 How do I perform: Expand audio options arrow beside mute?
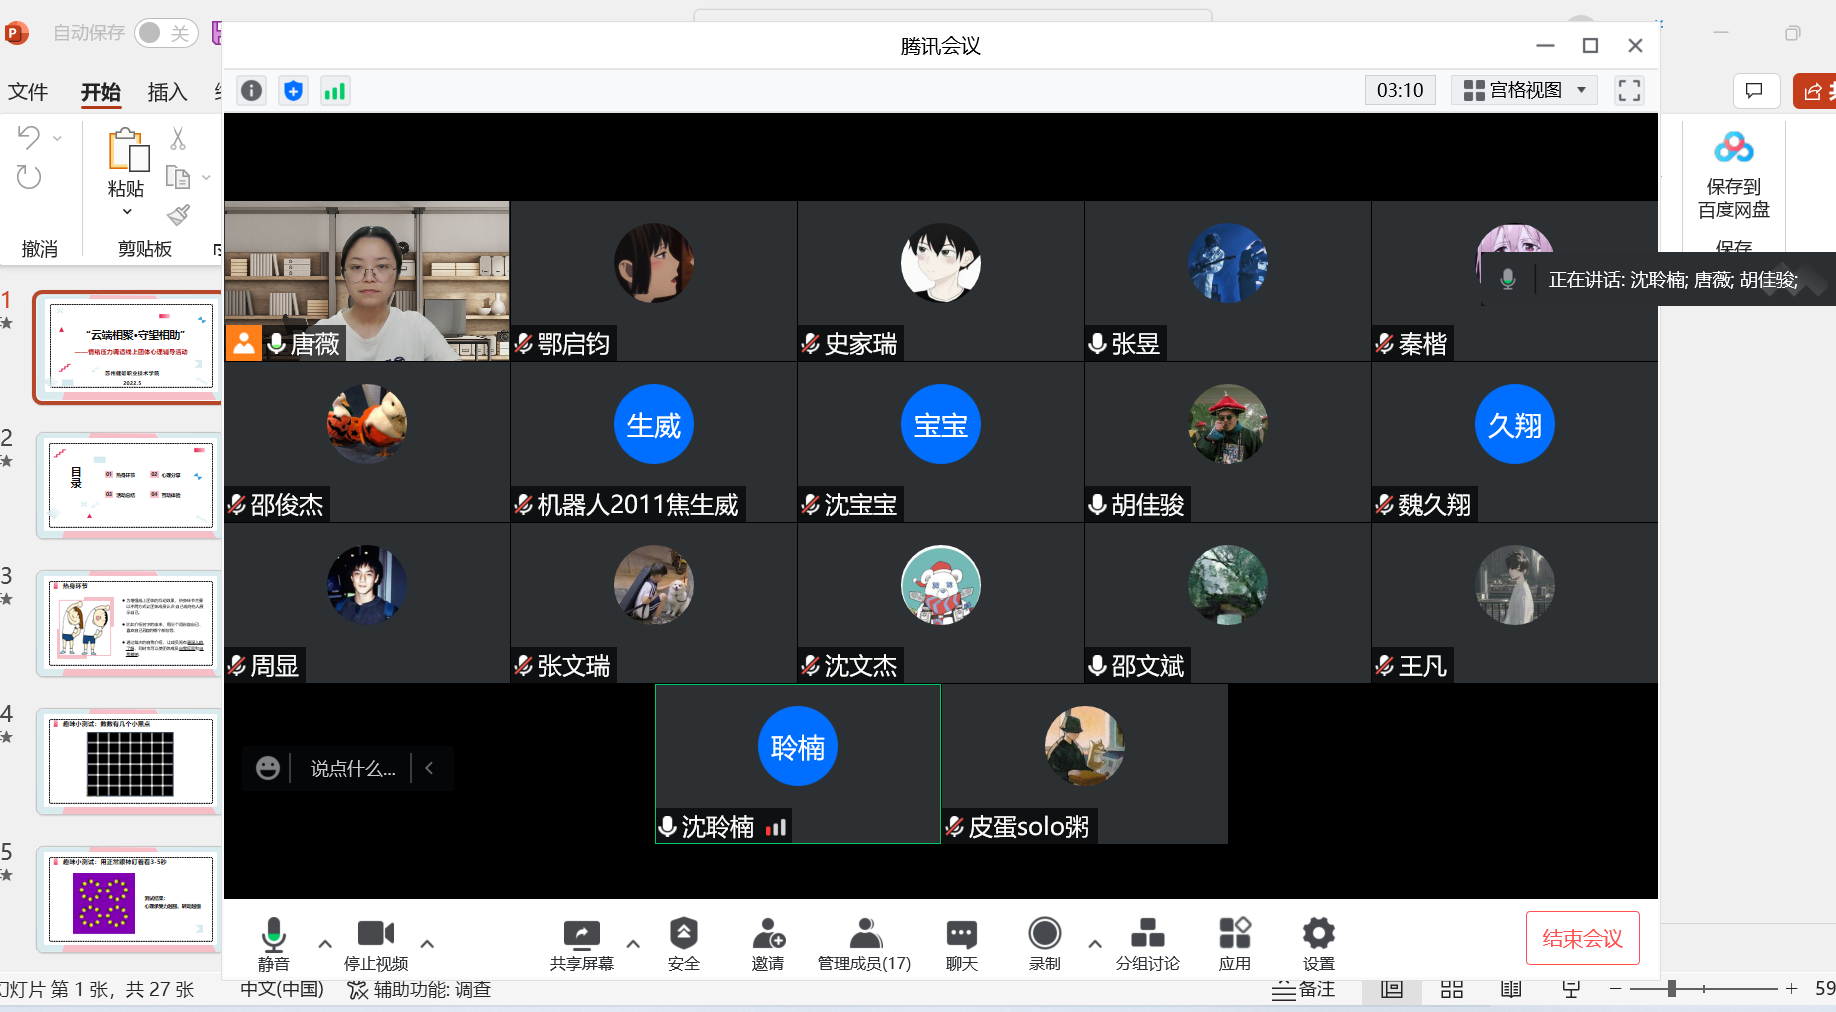click(325, 943)
